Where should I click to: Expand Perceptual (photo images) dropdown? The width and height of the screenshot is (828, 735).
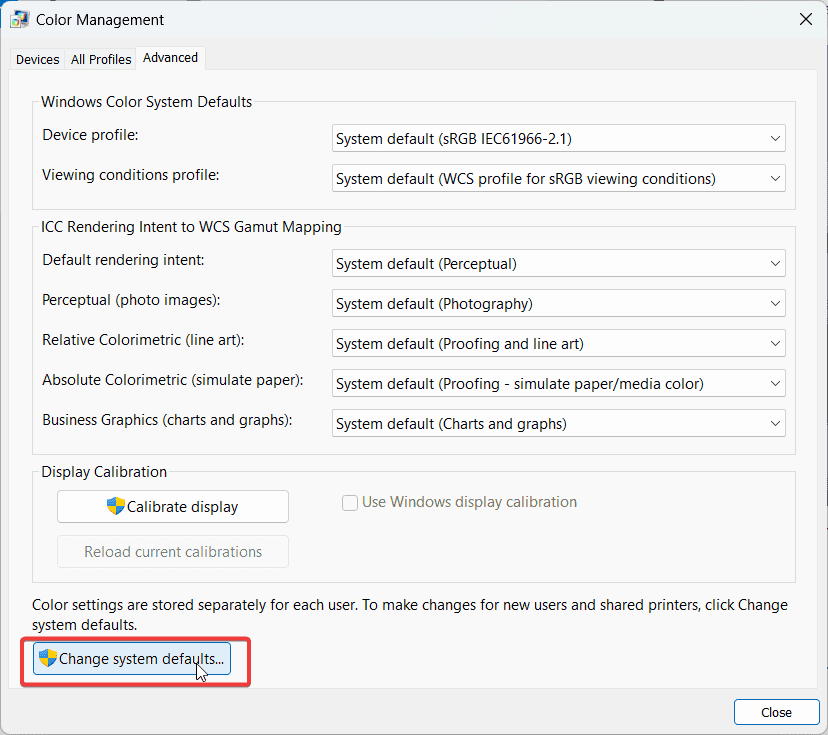(x=558, y=304)
